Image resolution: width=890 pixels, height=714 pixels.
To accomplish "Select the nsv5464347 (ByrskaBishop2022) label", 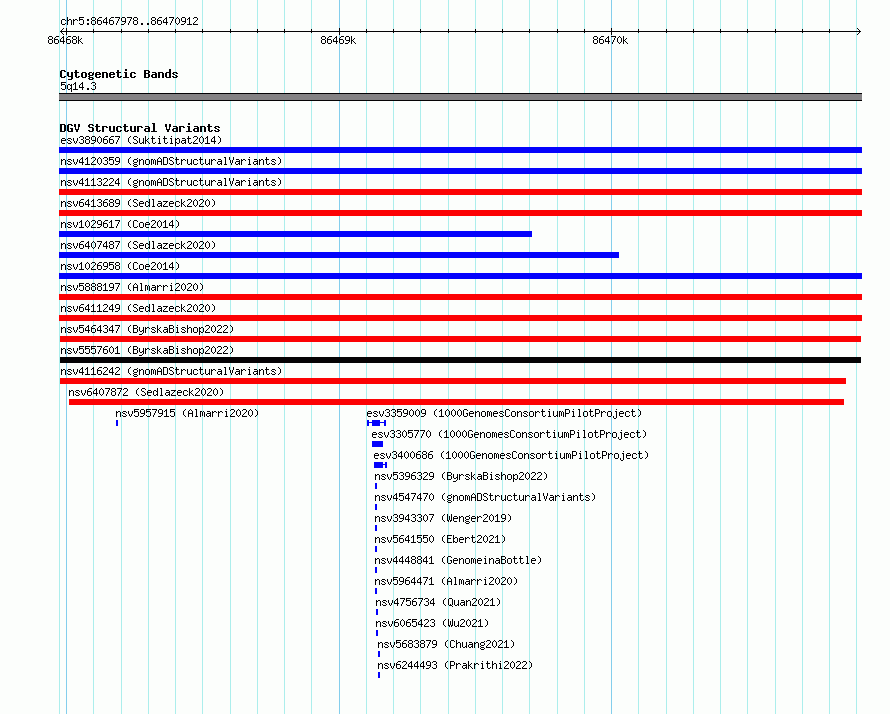I will (x=147, y=329).
